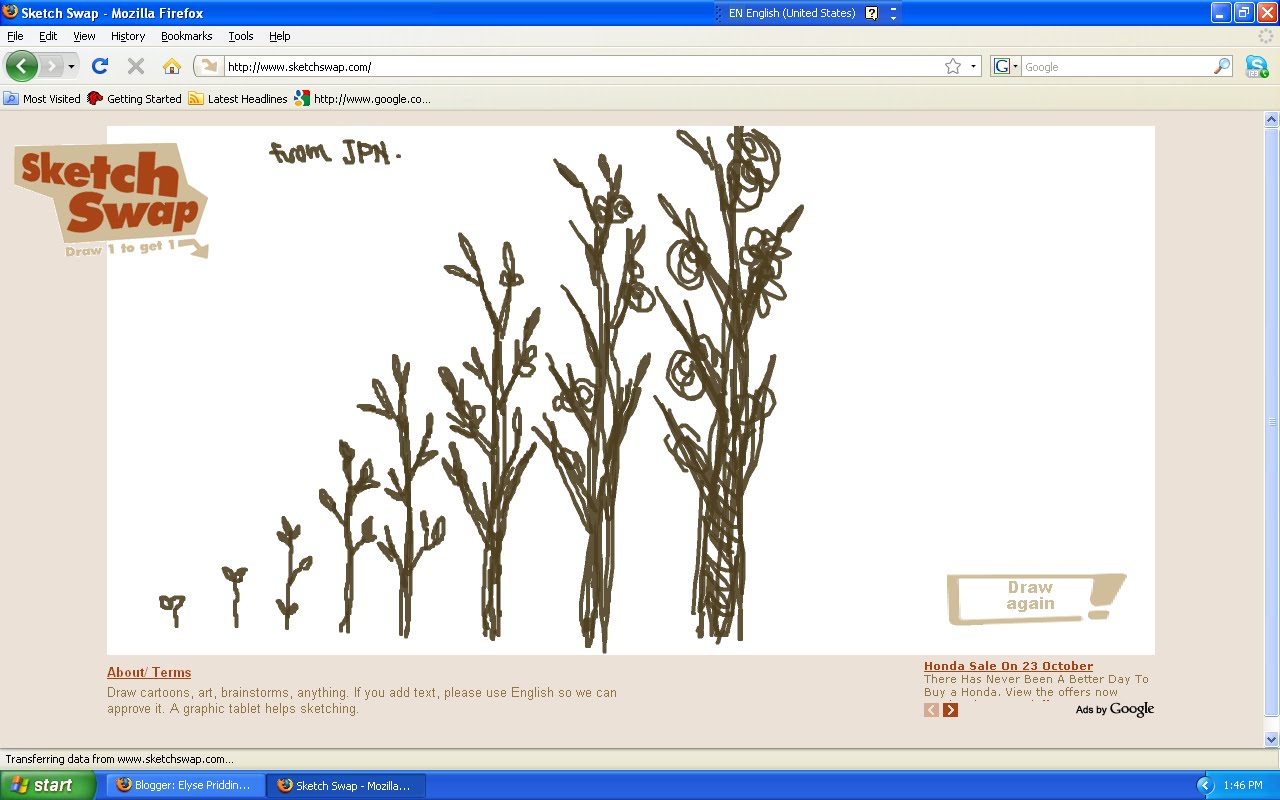Open the http://www.google.co... bookmark
Image resolution: width=1280 pixels, height=800 pixels.
363,99
